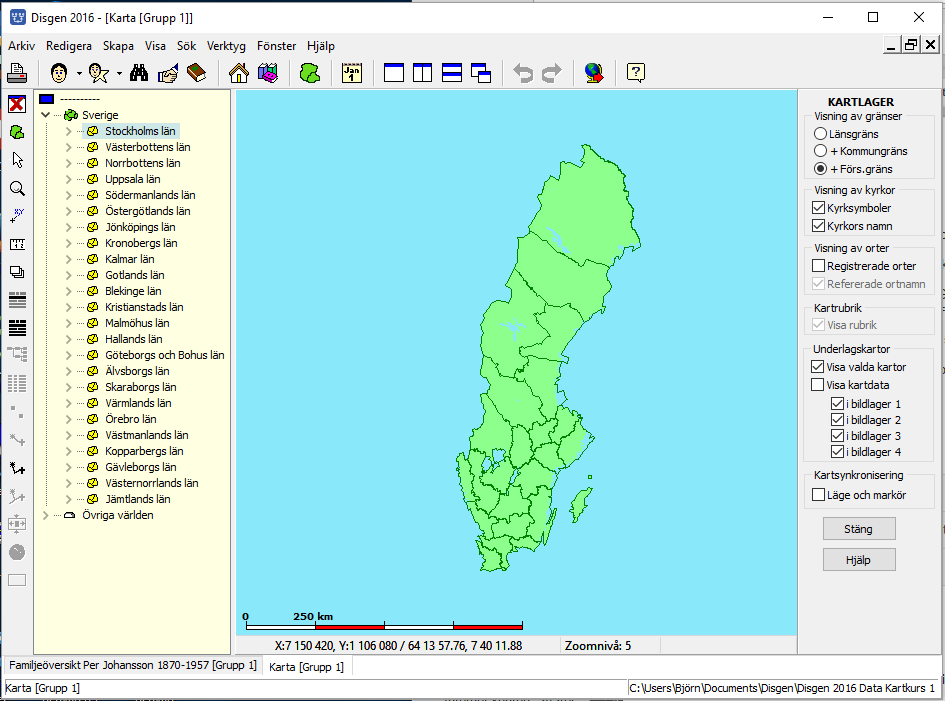Open the Redigera menu
945x701 pixels.
click(x=69, y=46)
